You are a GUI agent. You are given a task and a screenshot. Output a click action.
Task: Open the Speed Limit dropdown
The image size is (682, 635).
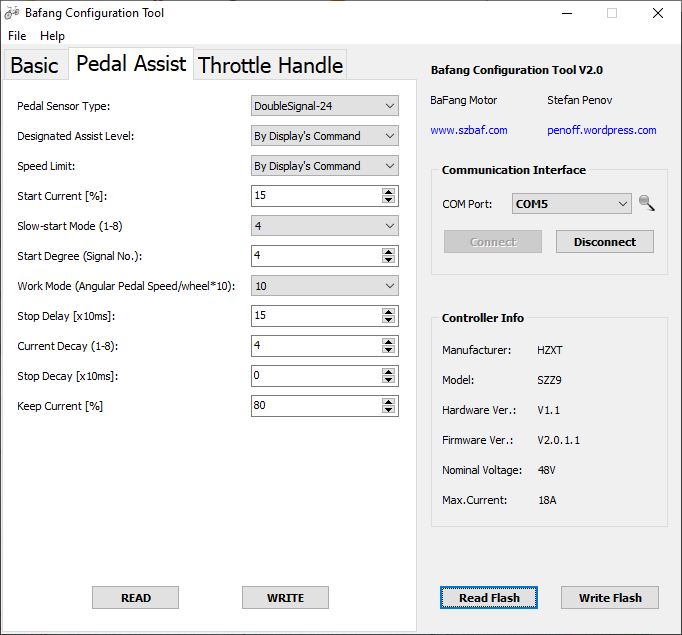click(324, 166)
